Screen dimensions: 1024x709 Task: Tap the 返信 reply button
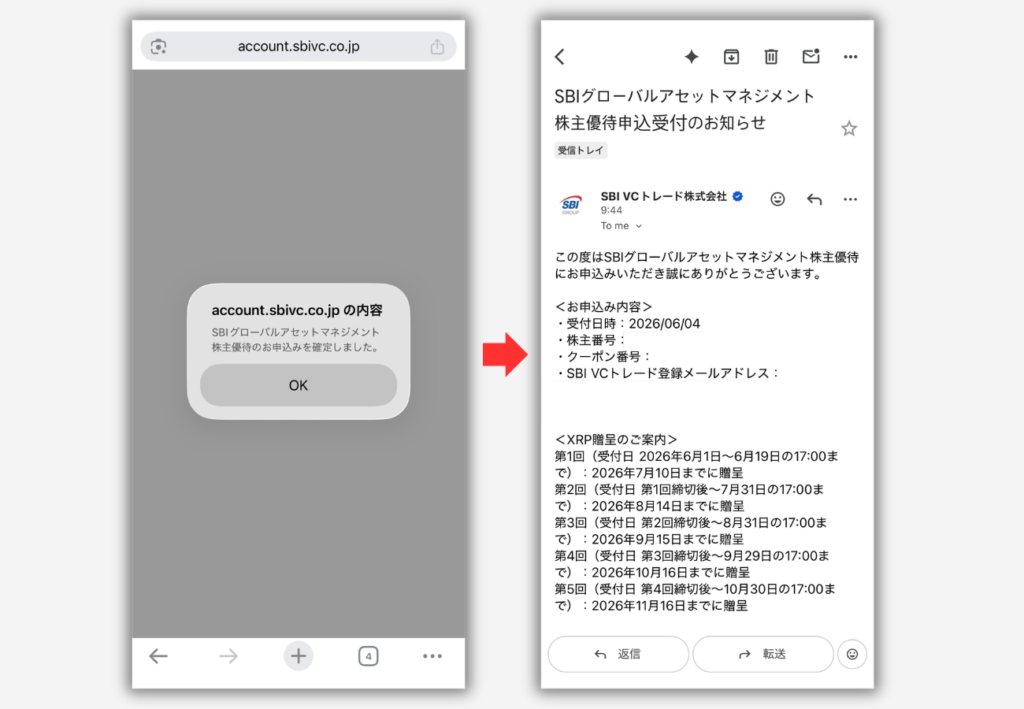(618, 654)
